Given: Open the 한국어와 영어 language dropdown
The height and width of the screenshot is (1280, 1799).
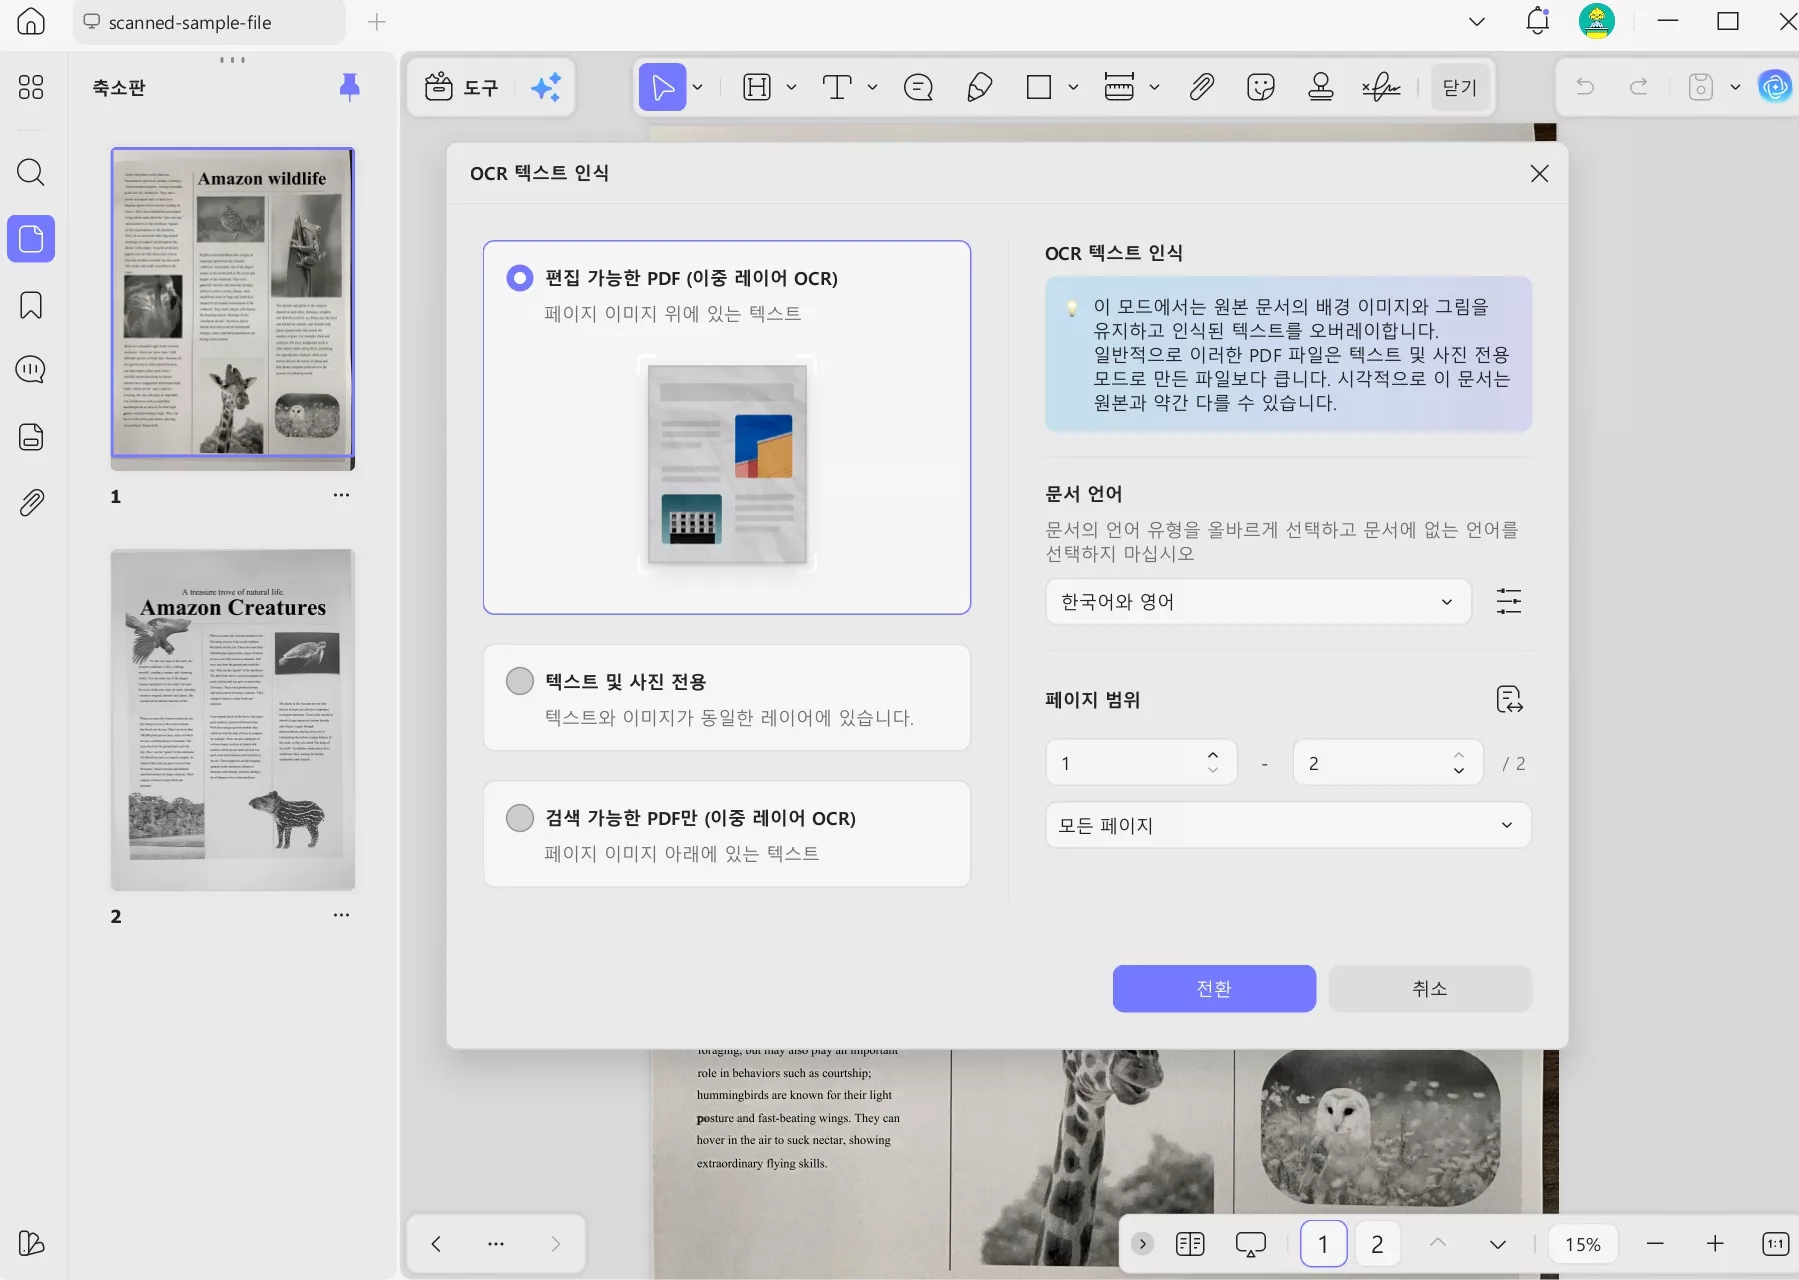Looking at the screenshot, I should click(x=1257, y=601).
